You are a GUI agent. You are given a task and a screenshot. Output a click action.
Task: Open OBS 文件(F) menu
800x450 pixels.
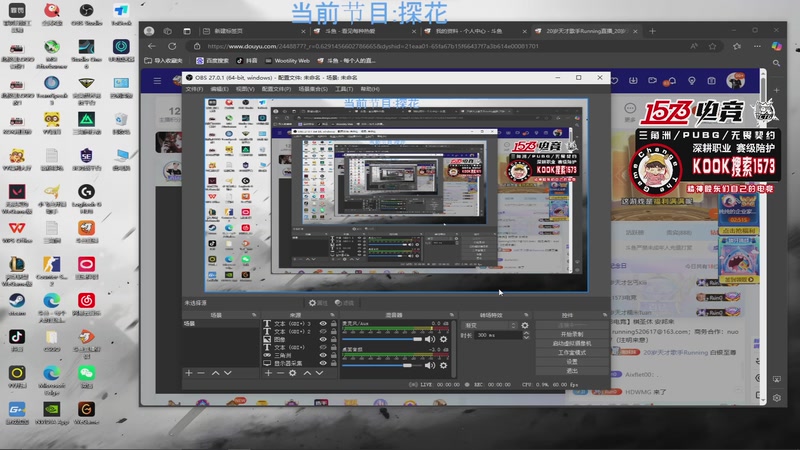194,89
